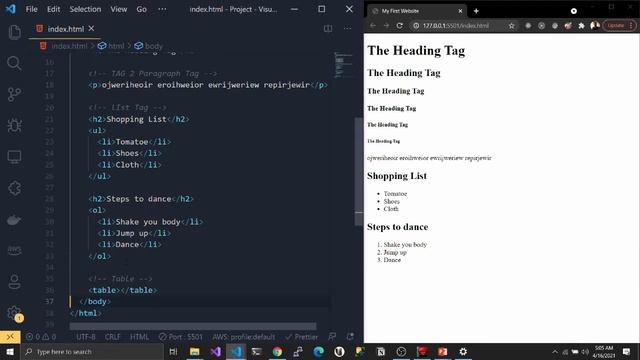Screen dimensions: 640x360
Task: Change the UTF-8 encoding in the status bar
Action: [85, 337]
